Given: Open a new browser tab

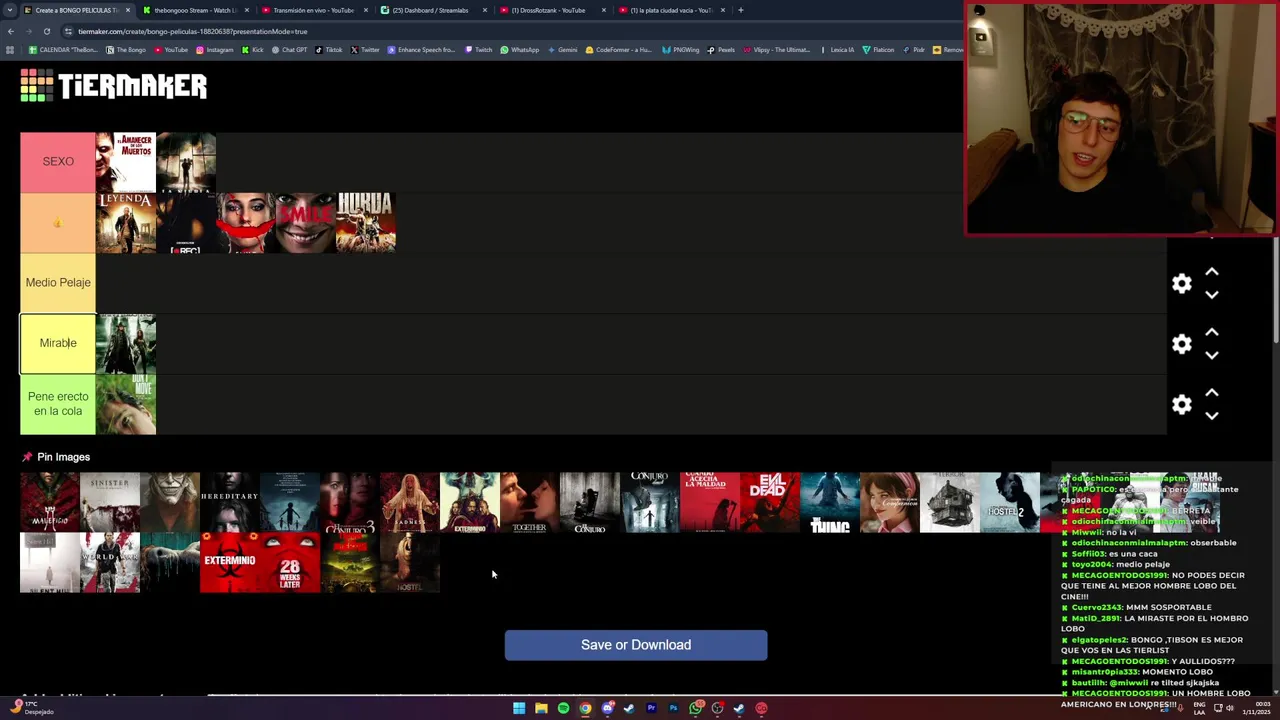Looking at the screenshot, I should (x=740, y=10).
